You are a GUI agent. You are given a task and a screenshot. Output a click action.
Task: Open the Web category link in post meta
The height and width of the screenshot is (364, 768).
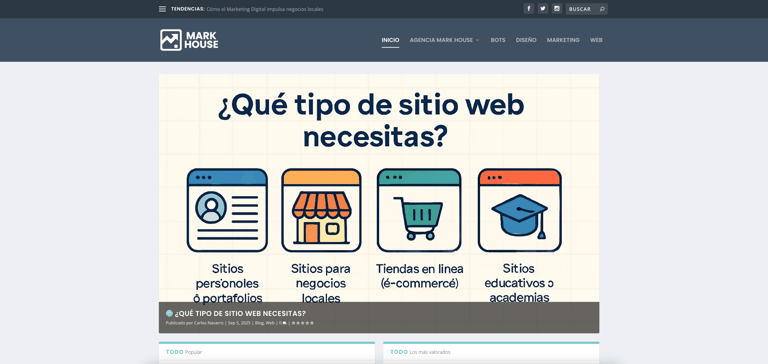click(x=270, y=323)
